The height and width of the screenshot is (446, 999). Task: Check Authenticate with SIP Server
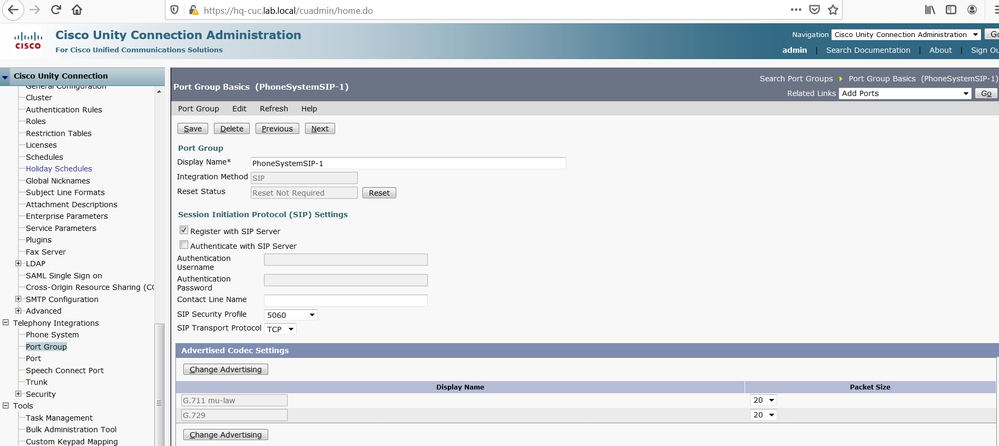tap(183, 245)
